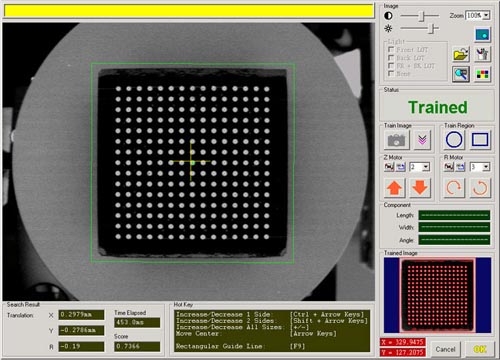Viewport: 500px width, 360px height.
Task: Enable the Back LOT light checkbox
Action: coord(391,58)
